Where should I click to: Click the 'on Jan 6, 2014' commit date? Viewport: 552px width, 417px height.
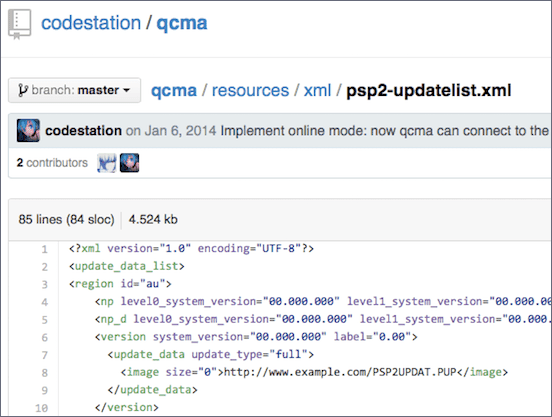click(171, 131)
